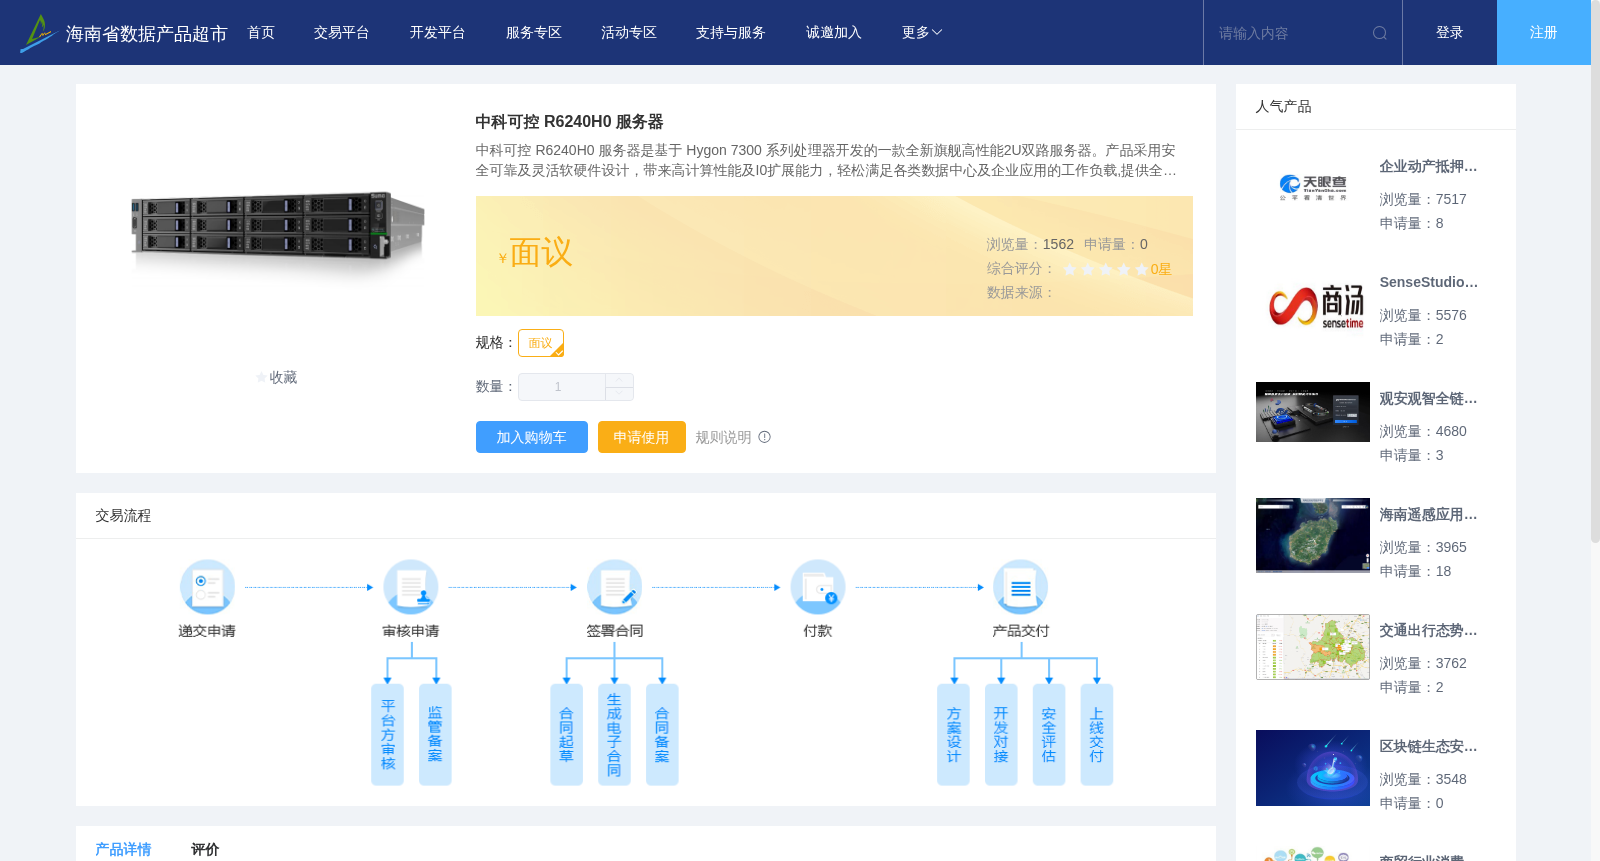Image resolution: width=1600 pixels, height=861 pixels.
Task: Click the 中科可控 R6240H0 服务器 title
Action: [569, 122]
